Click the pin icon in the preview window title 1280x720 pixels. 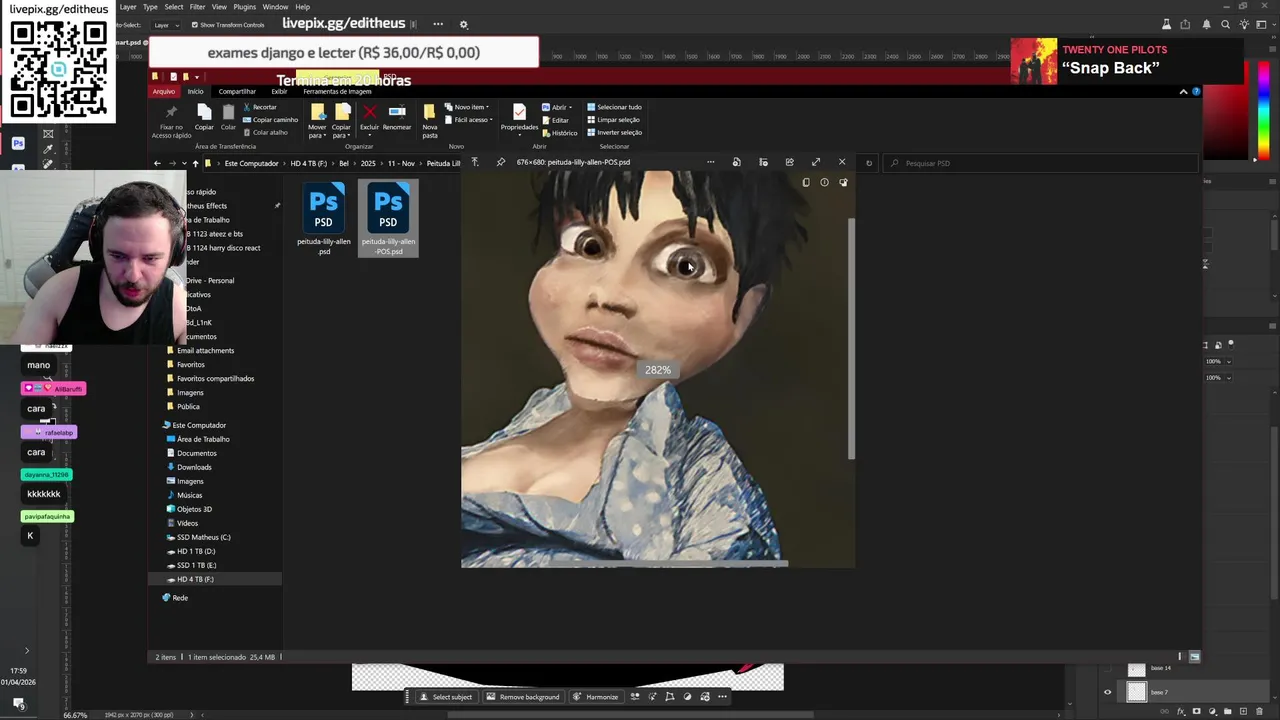click(x=501, y=162)
